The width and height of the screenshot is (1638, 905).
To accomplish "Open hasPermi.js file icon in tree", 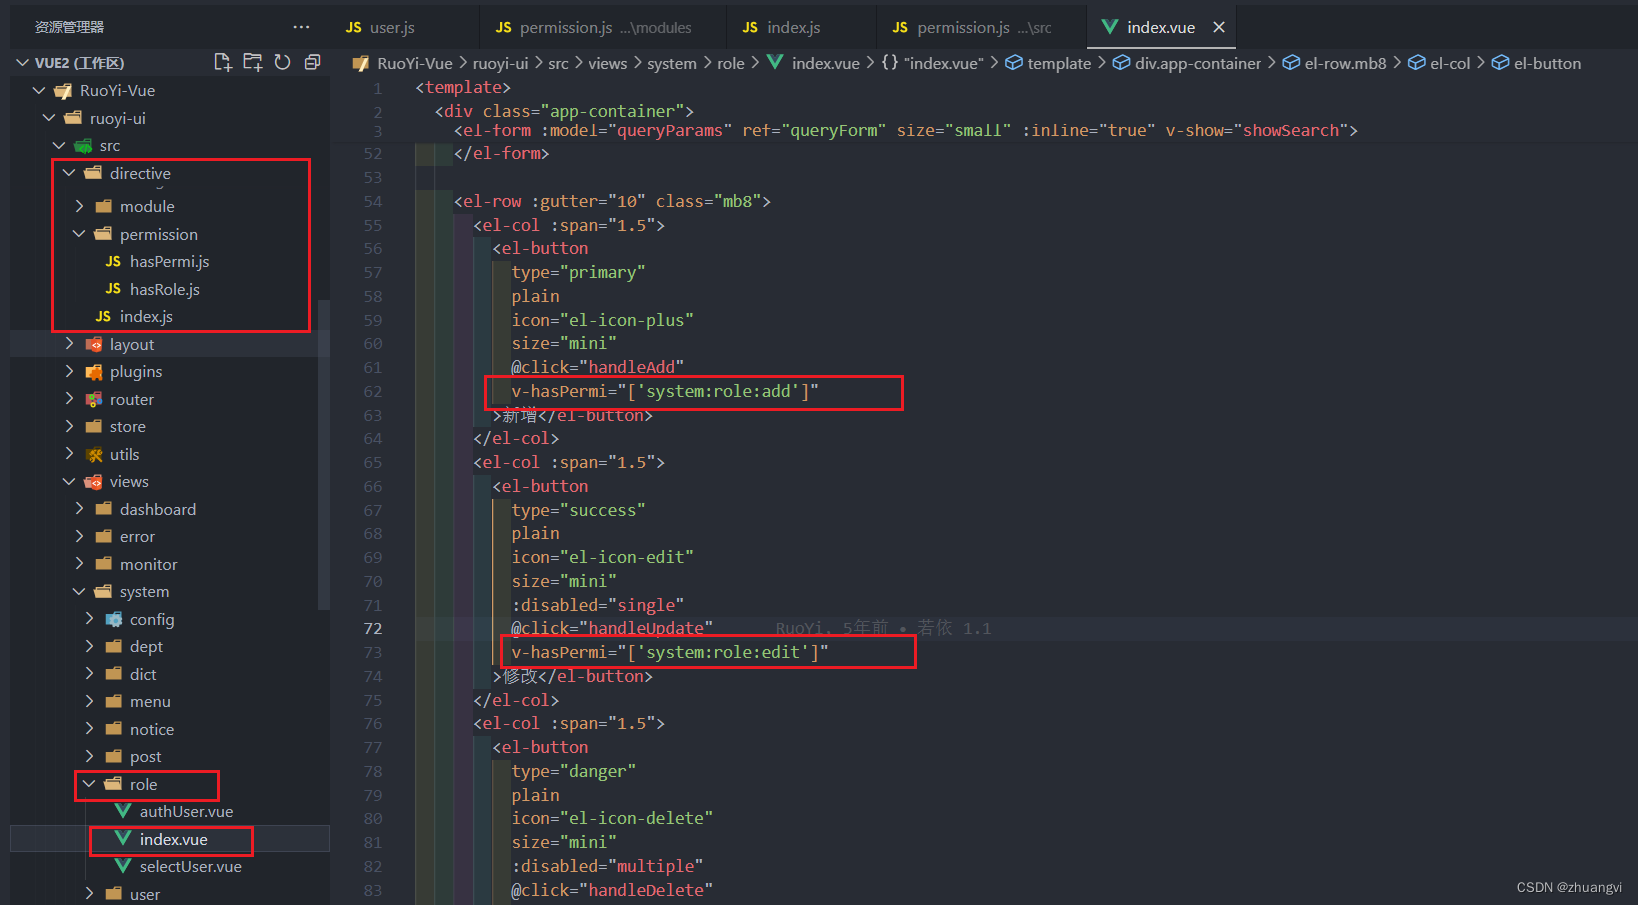I will [113, 261].
